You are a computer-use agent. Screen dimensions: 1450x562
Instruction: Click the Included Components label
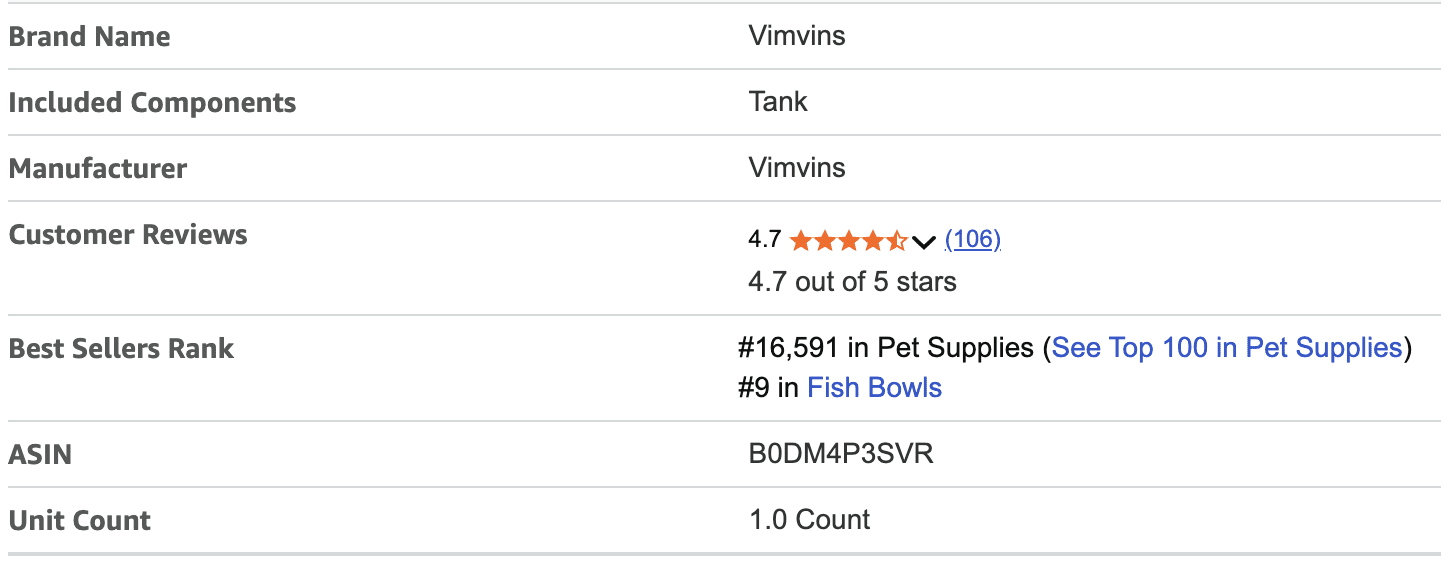[x=152, y=103]
